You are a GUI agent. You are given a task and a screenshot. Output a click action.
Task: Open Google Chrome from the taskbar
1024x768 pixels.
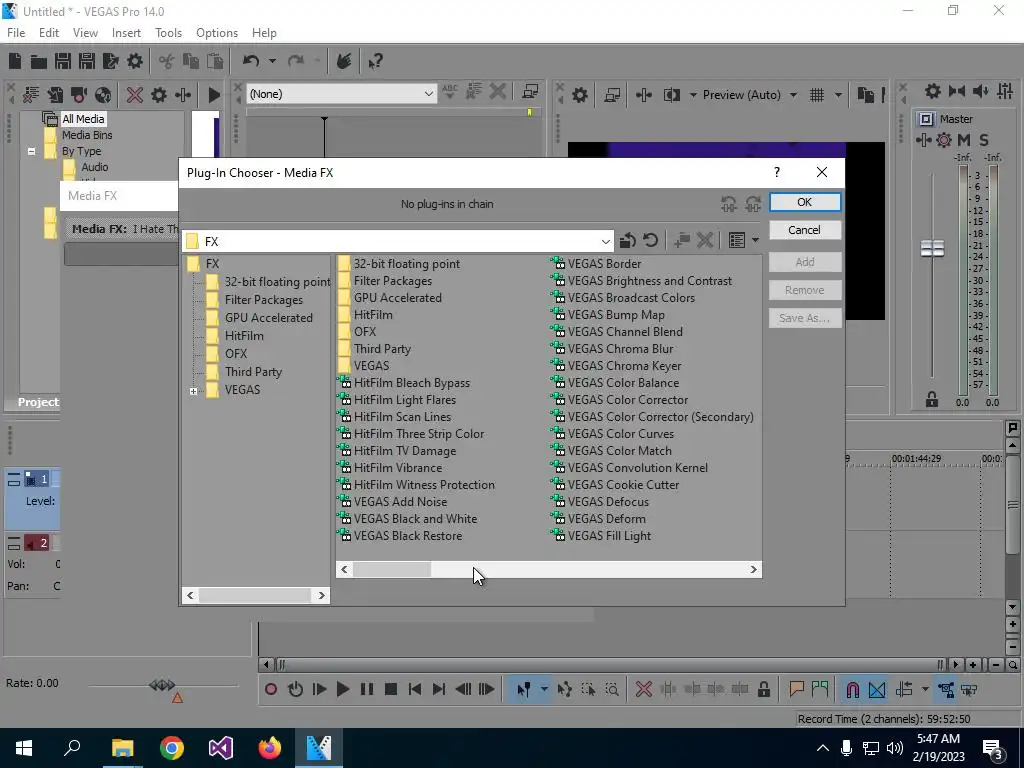click(172, 748)
